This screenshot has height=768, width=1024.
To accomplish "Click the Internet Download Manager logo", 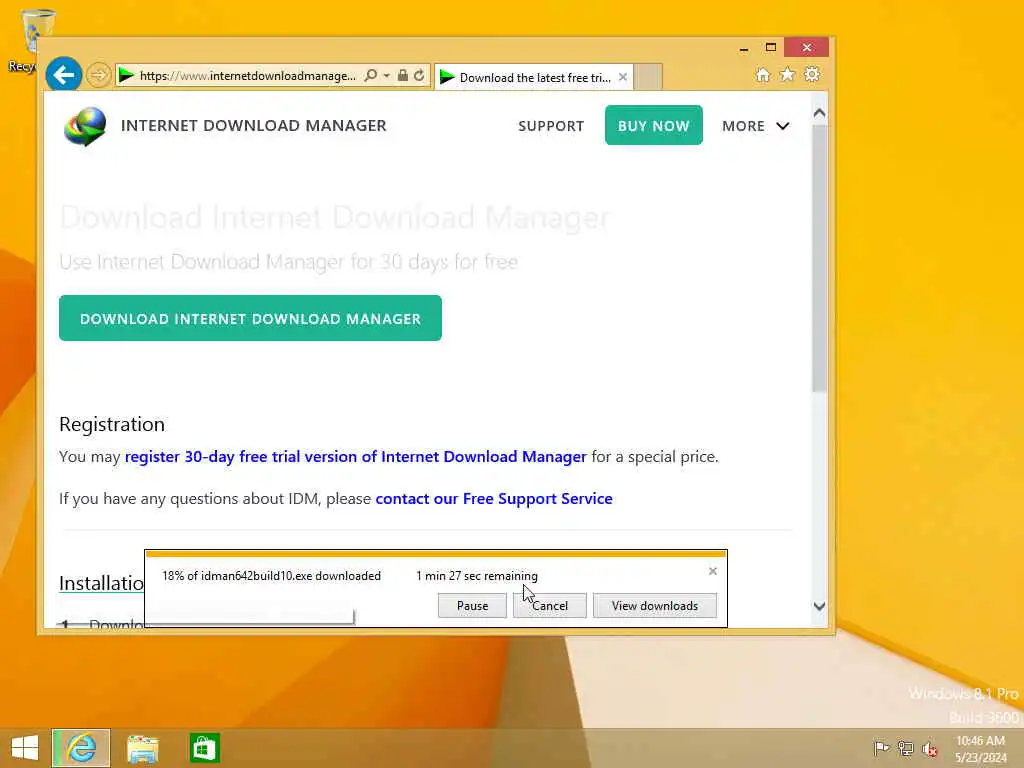I will click(85, 126).
